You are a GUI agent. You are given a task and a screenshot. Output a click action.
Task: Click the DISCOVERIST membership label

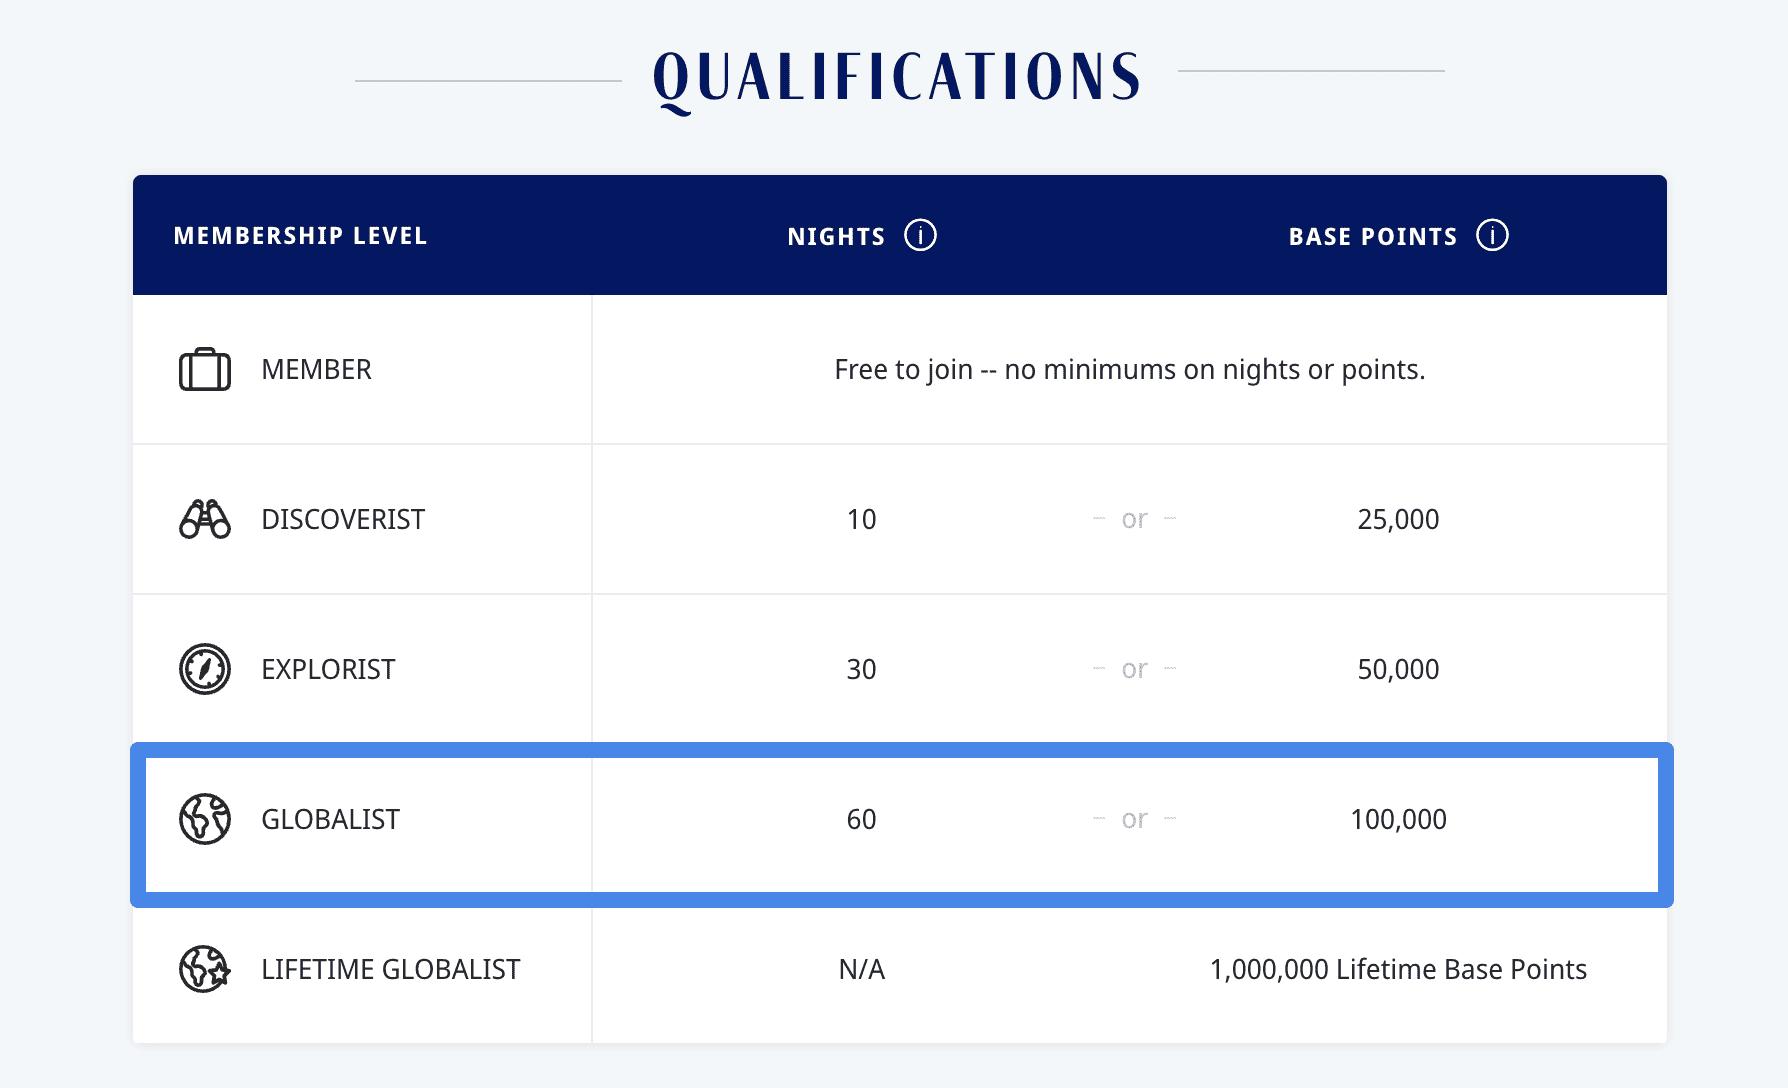point(342,519)
